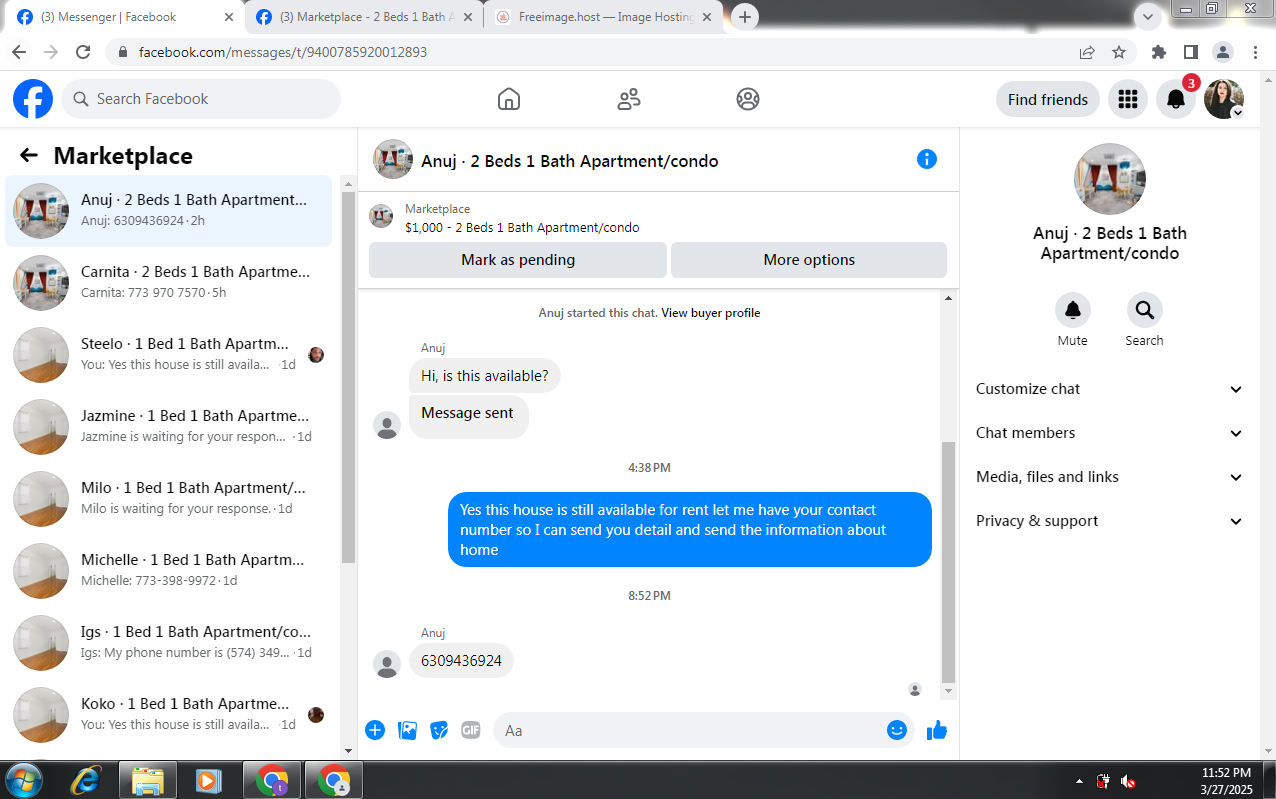Click the back arrow beside Marketplace
Image resolution: width=1276 pixels, height=799 pixels.
[29, 155]
